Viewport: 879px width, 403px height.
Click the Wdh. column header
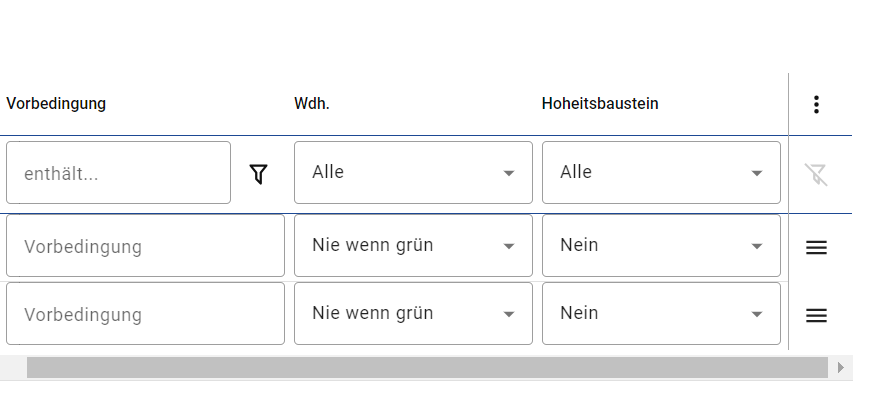(x=312, y=104)
